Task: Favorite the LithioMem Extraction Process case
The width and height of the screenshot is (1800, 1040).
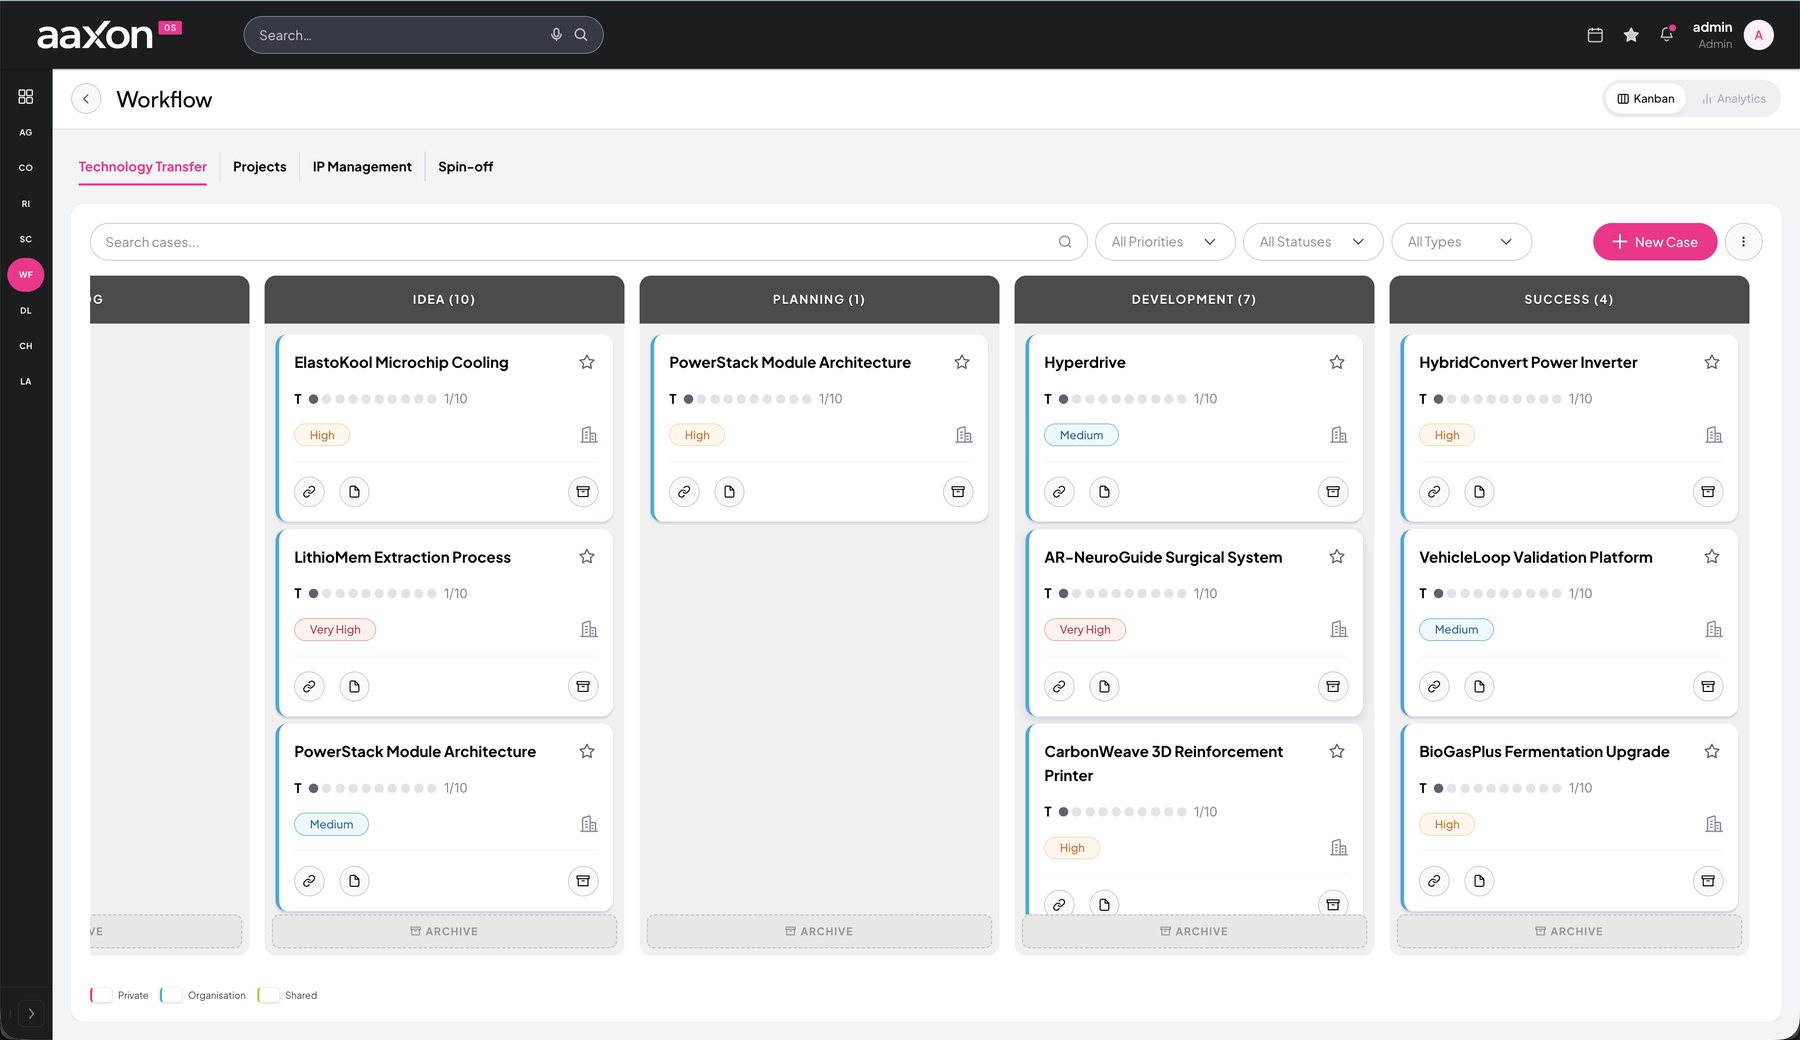Action: click(587, 557)
